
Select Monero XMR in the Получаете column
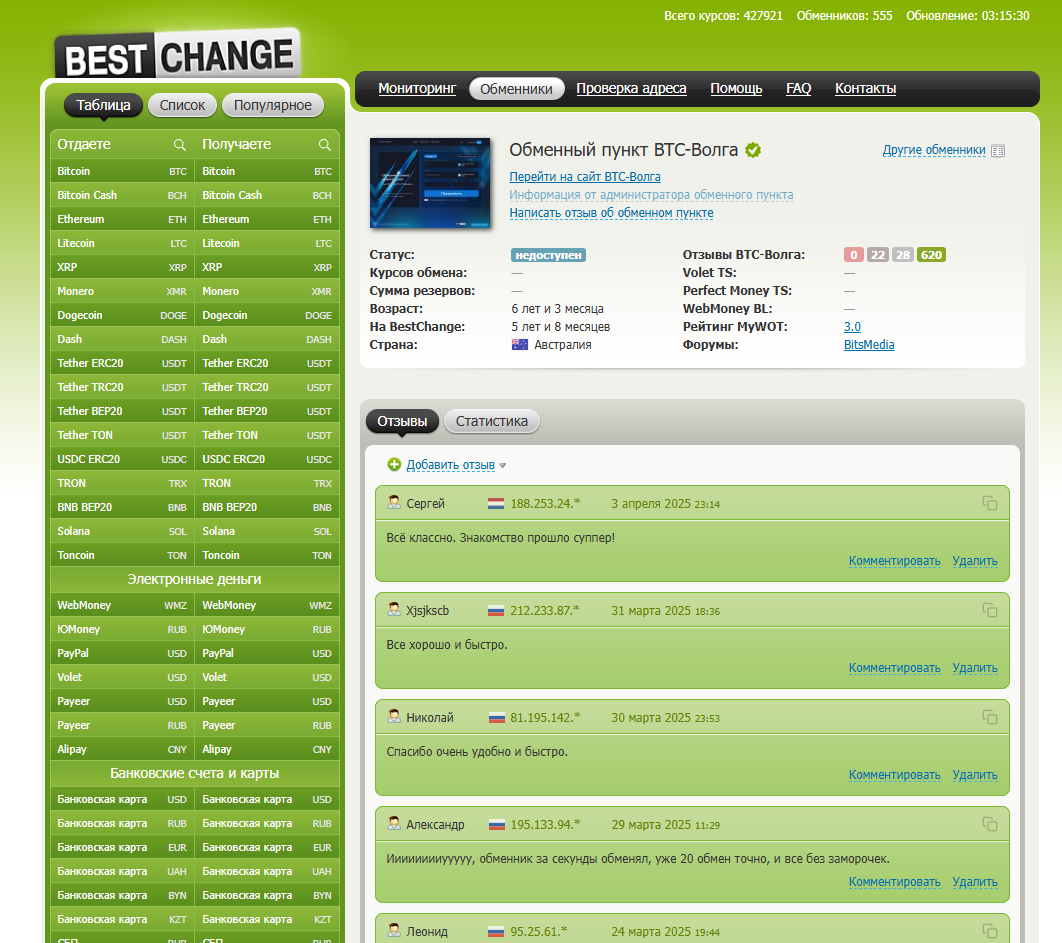267,291
